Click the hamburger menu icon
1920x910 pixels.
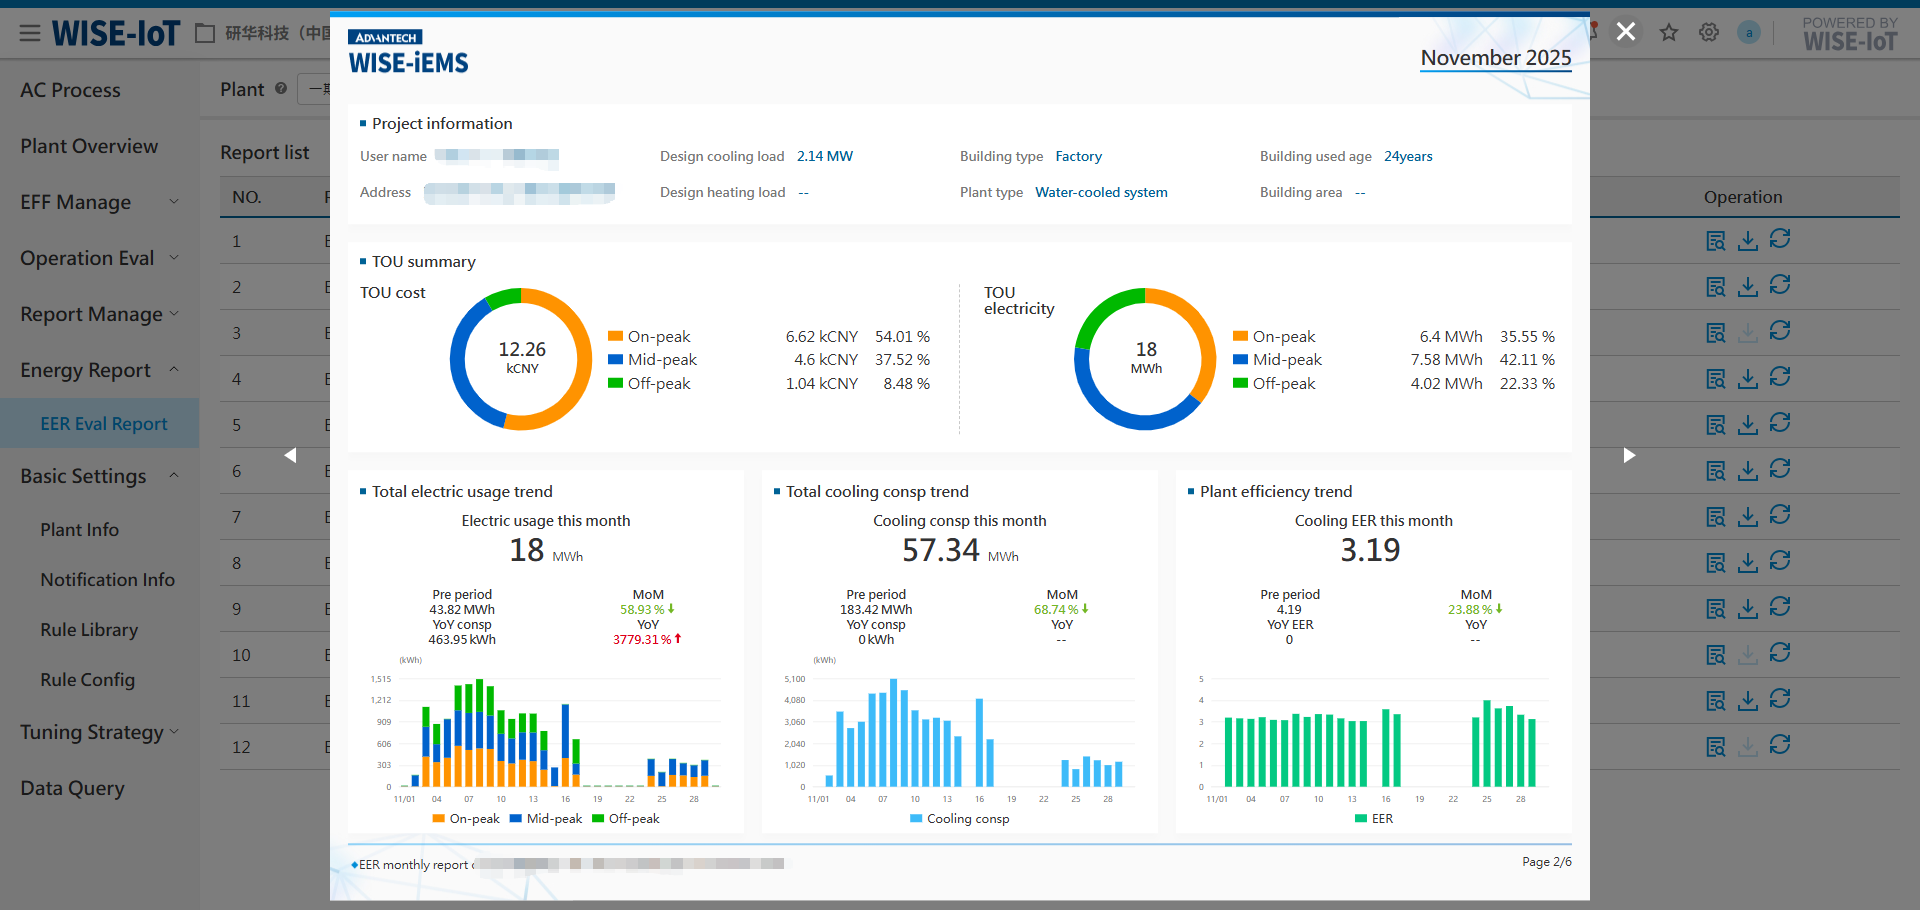(30, 34)
